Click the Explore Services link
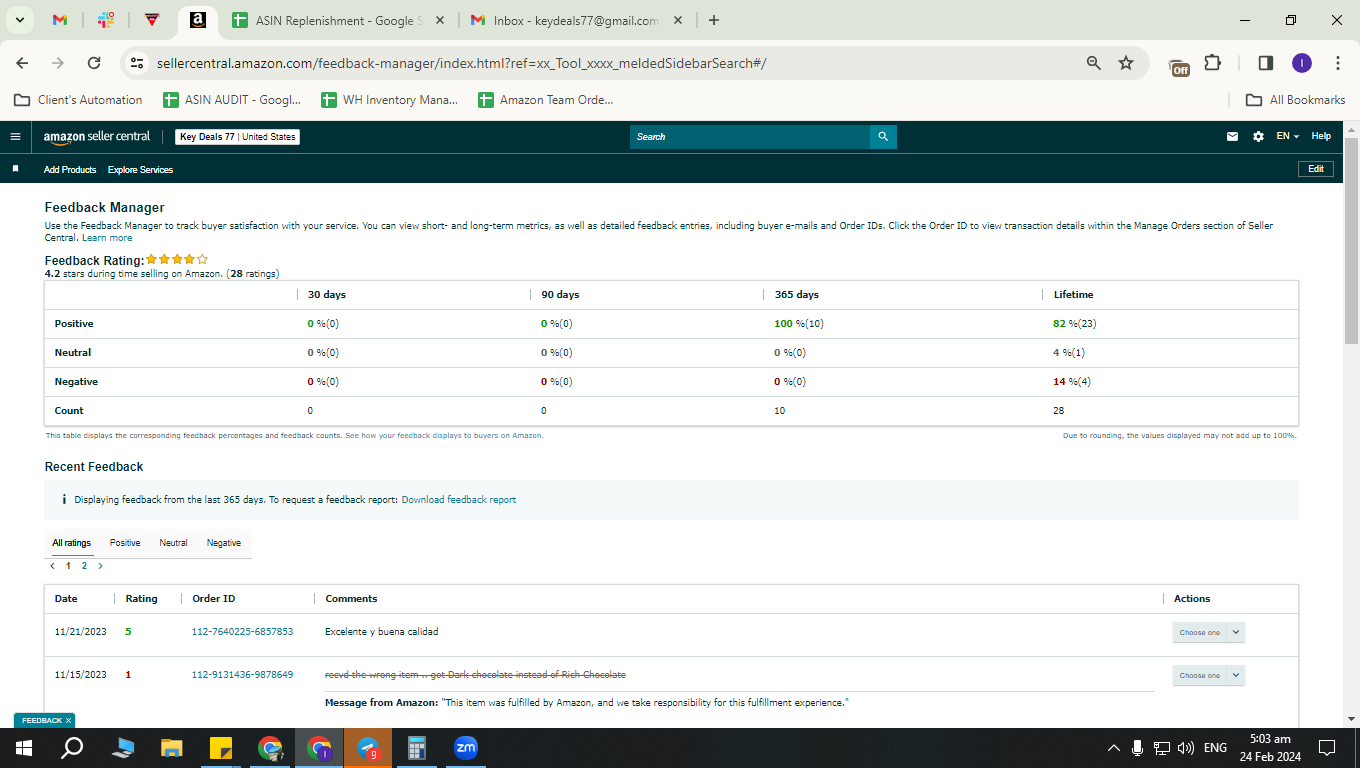This screenshot has width=1360, height=768. pyautogui.click(x=140, y=170)
